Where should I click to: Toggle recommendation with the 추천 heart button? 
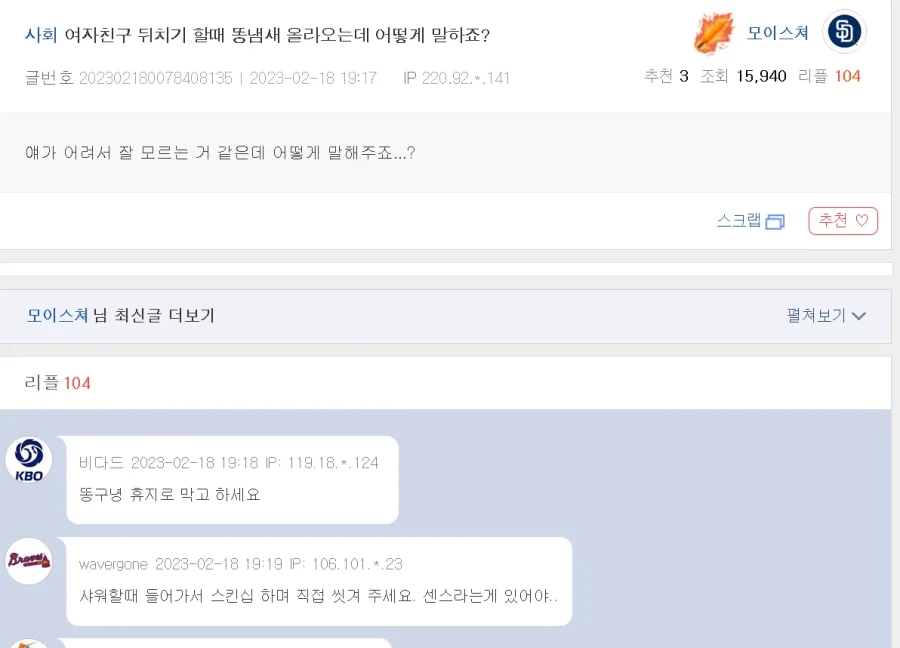(843, 221)
